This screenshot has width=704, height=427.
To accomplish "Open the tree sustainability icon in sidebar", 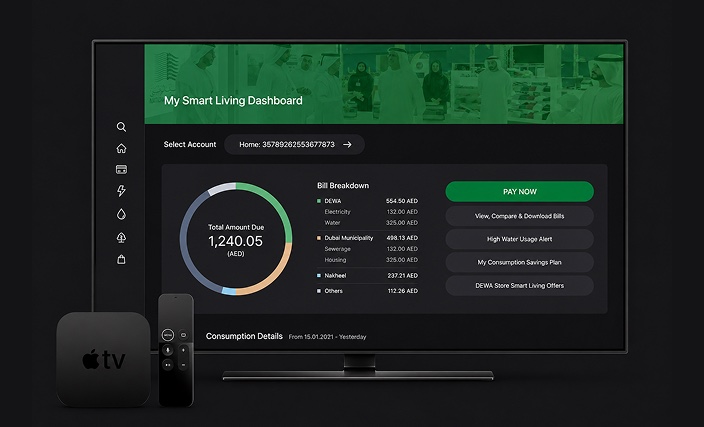I will (121, 238).
